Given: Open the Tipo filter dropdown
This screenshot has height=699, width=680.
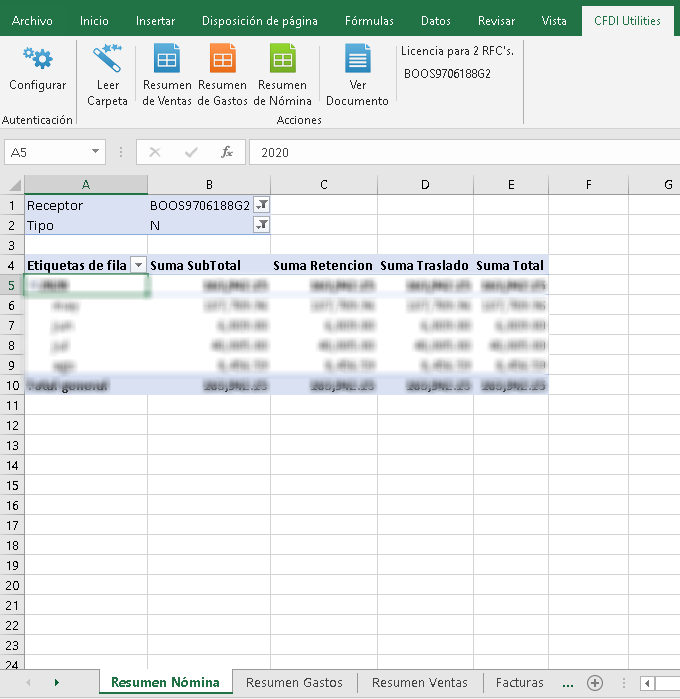Looking at the screenshot, I should click(x=261, y=225).
